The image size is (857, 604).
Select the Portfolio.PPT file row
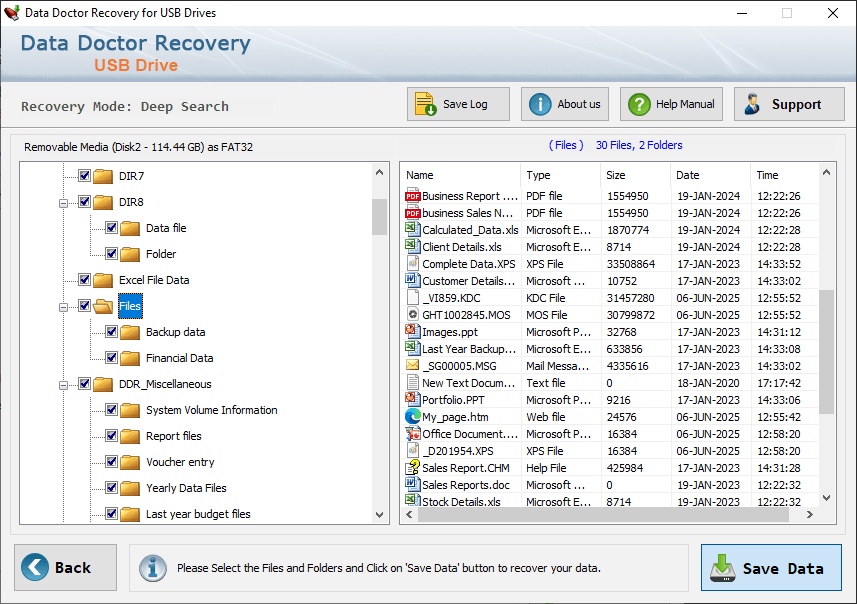click(x=609, y=400)
